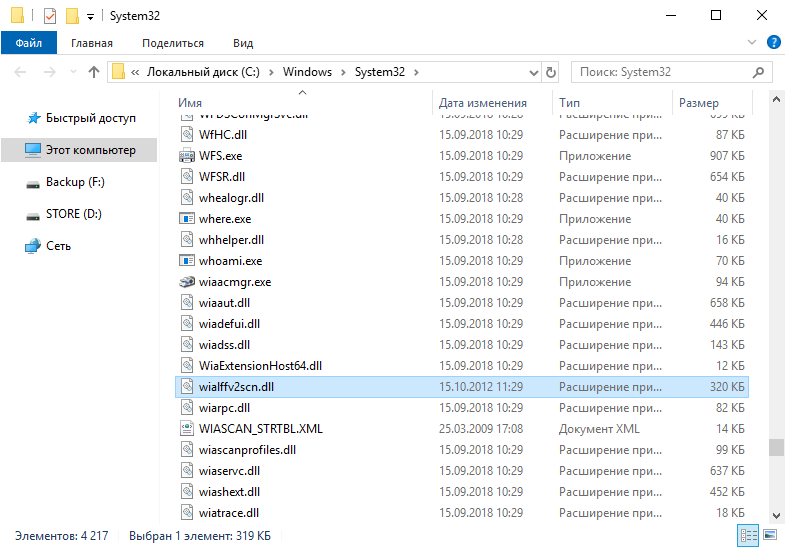Viewport: 786px width, 548px height.
Task: Click the New folder icon in title bar
Action: (x=72, y=16)
